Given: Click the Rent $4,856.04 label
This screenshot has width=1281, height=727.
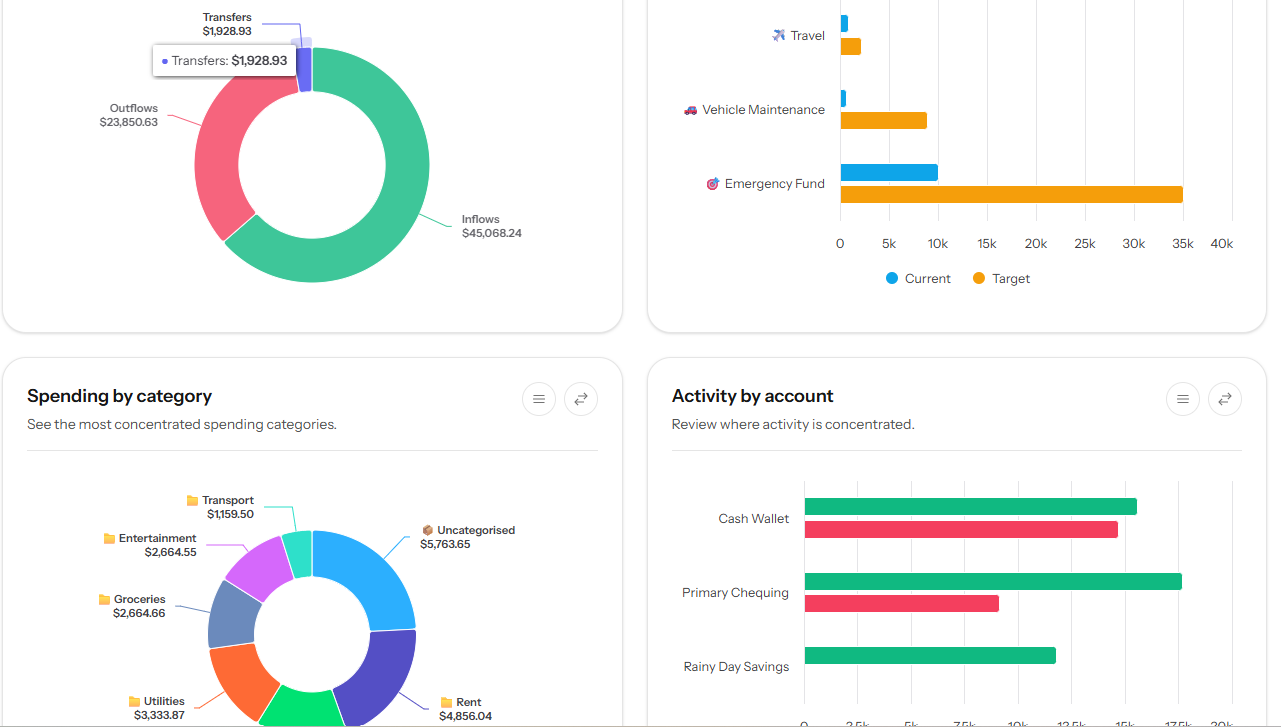Looking at the screenshot, I should (x=466, y=709).
